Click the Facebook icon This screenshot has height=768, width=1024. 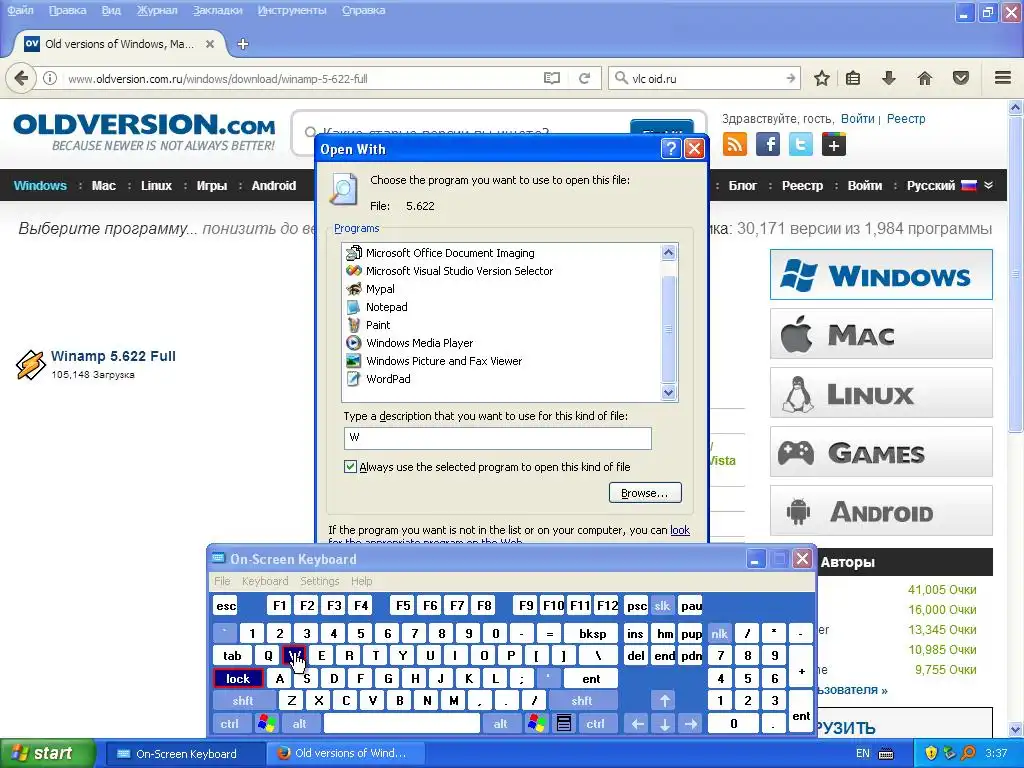click(x=768, y=144)
